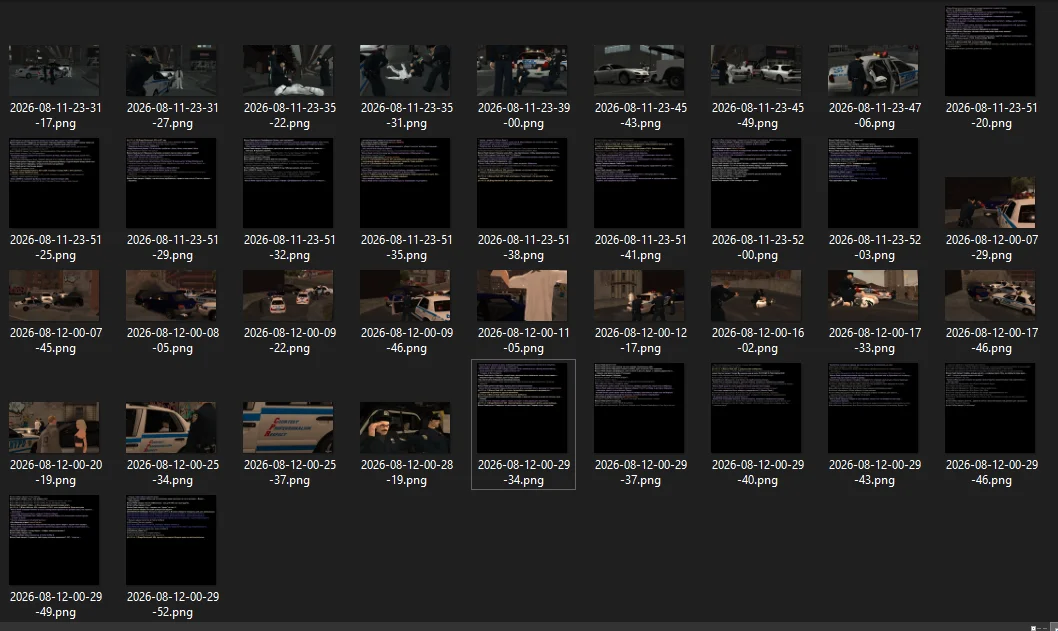Select chat log image 2026-08-11-23-51-20.png
Viewport: 1058px width, 631px height.
coord(990,51)
